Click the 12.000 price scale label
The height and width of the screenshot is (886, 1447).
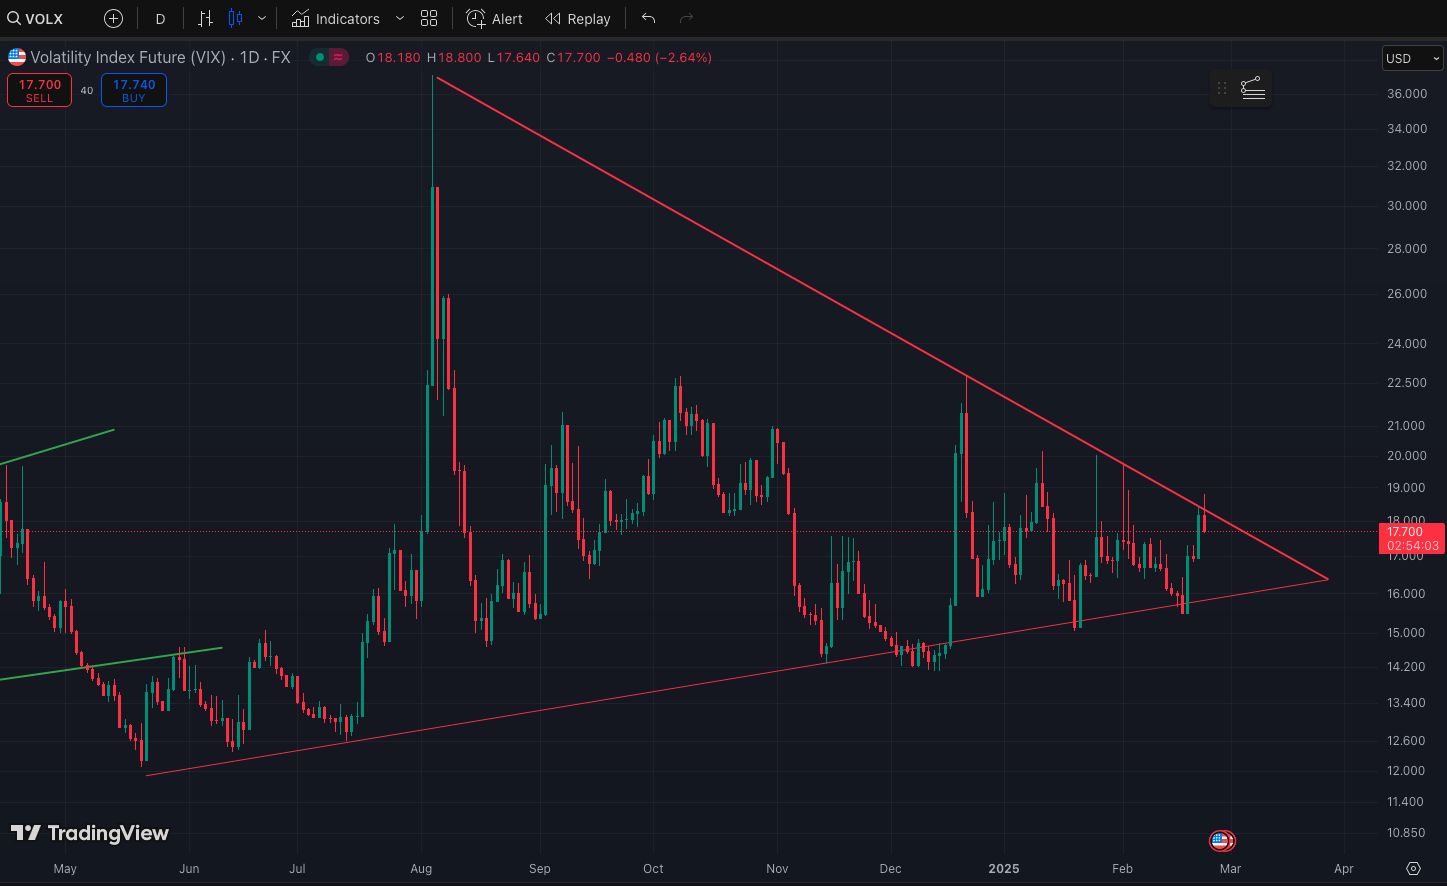coord(1407,771)
